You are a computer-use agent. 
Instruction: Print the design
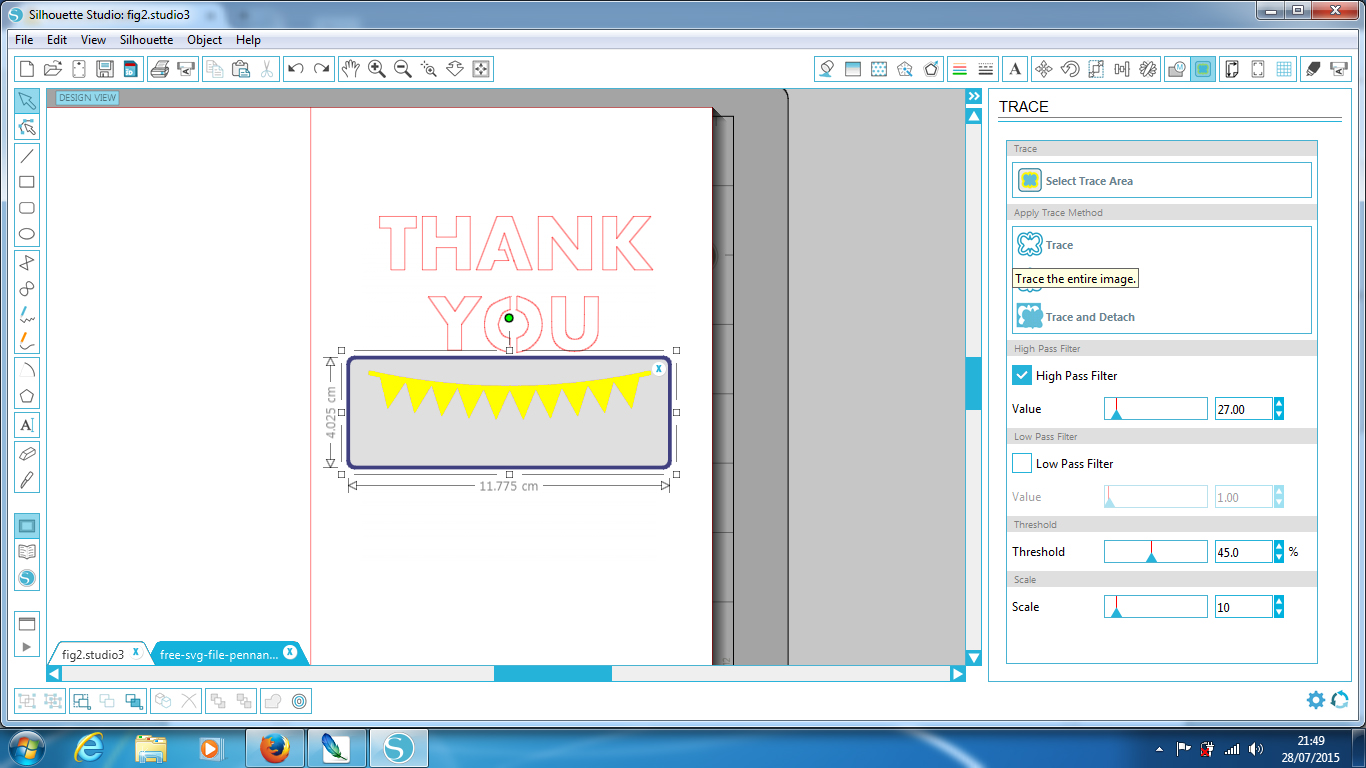pos(159,69)
